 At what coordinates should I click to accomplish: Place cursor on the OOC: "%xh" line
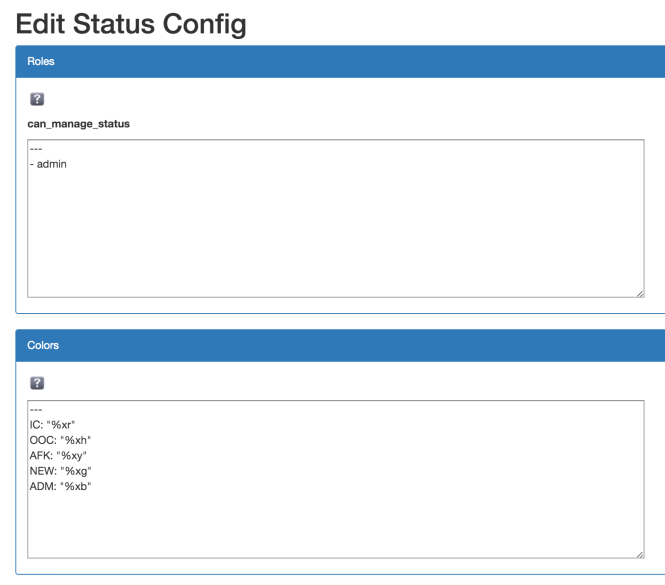60,440
